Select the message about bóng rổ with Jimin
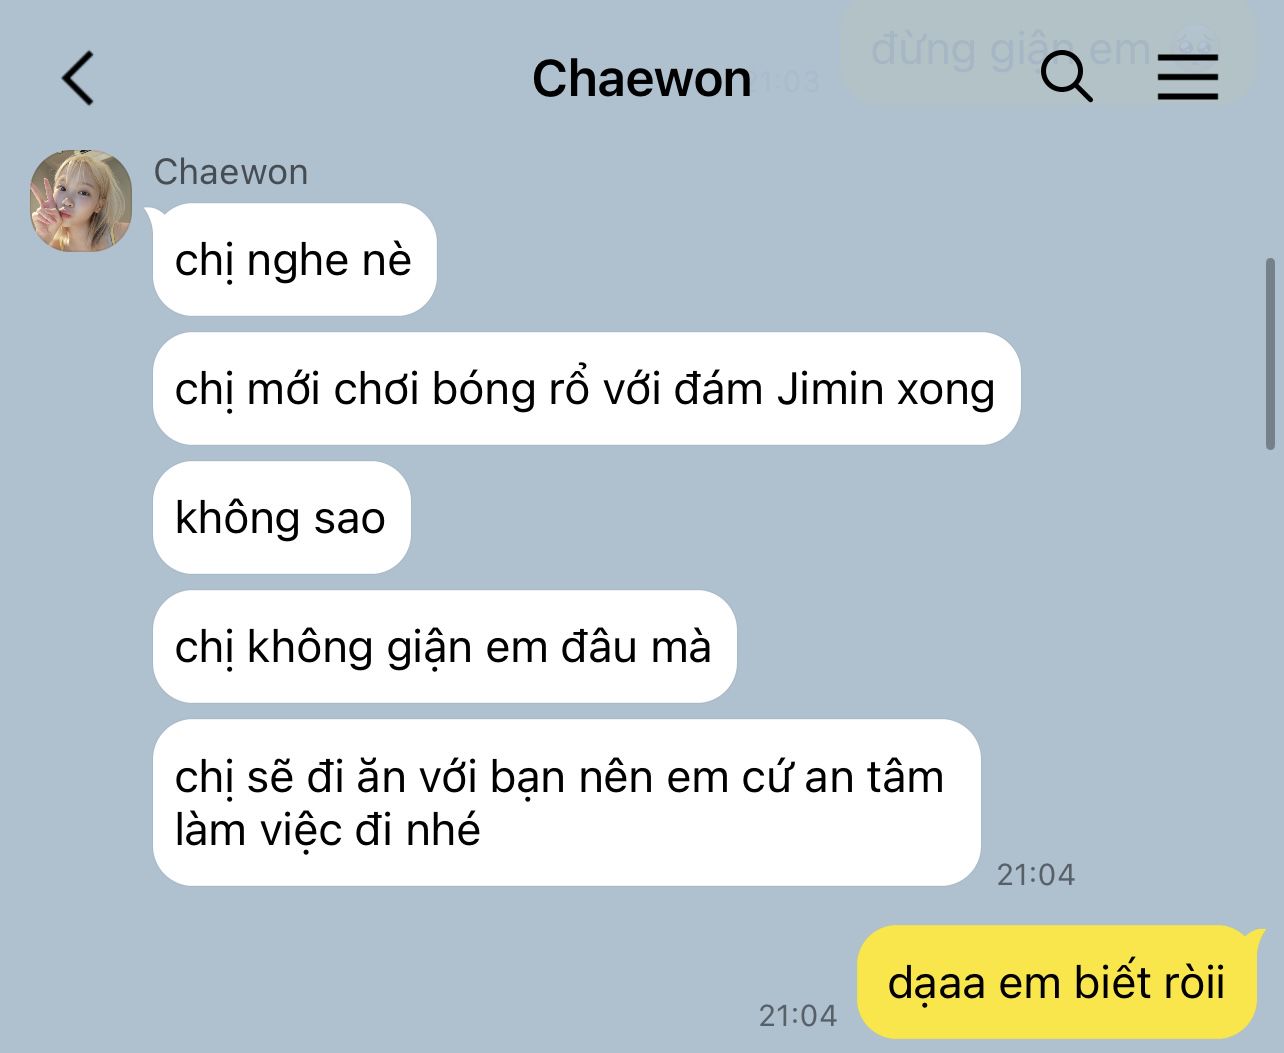Viewport: 1284px width, 1053px height. [x=586, y=389]
